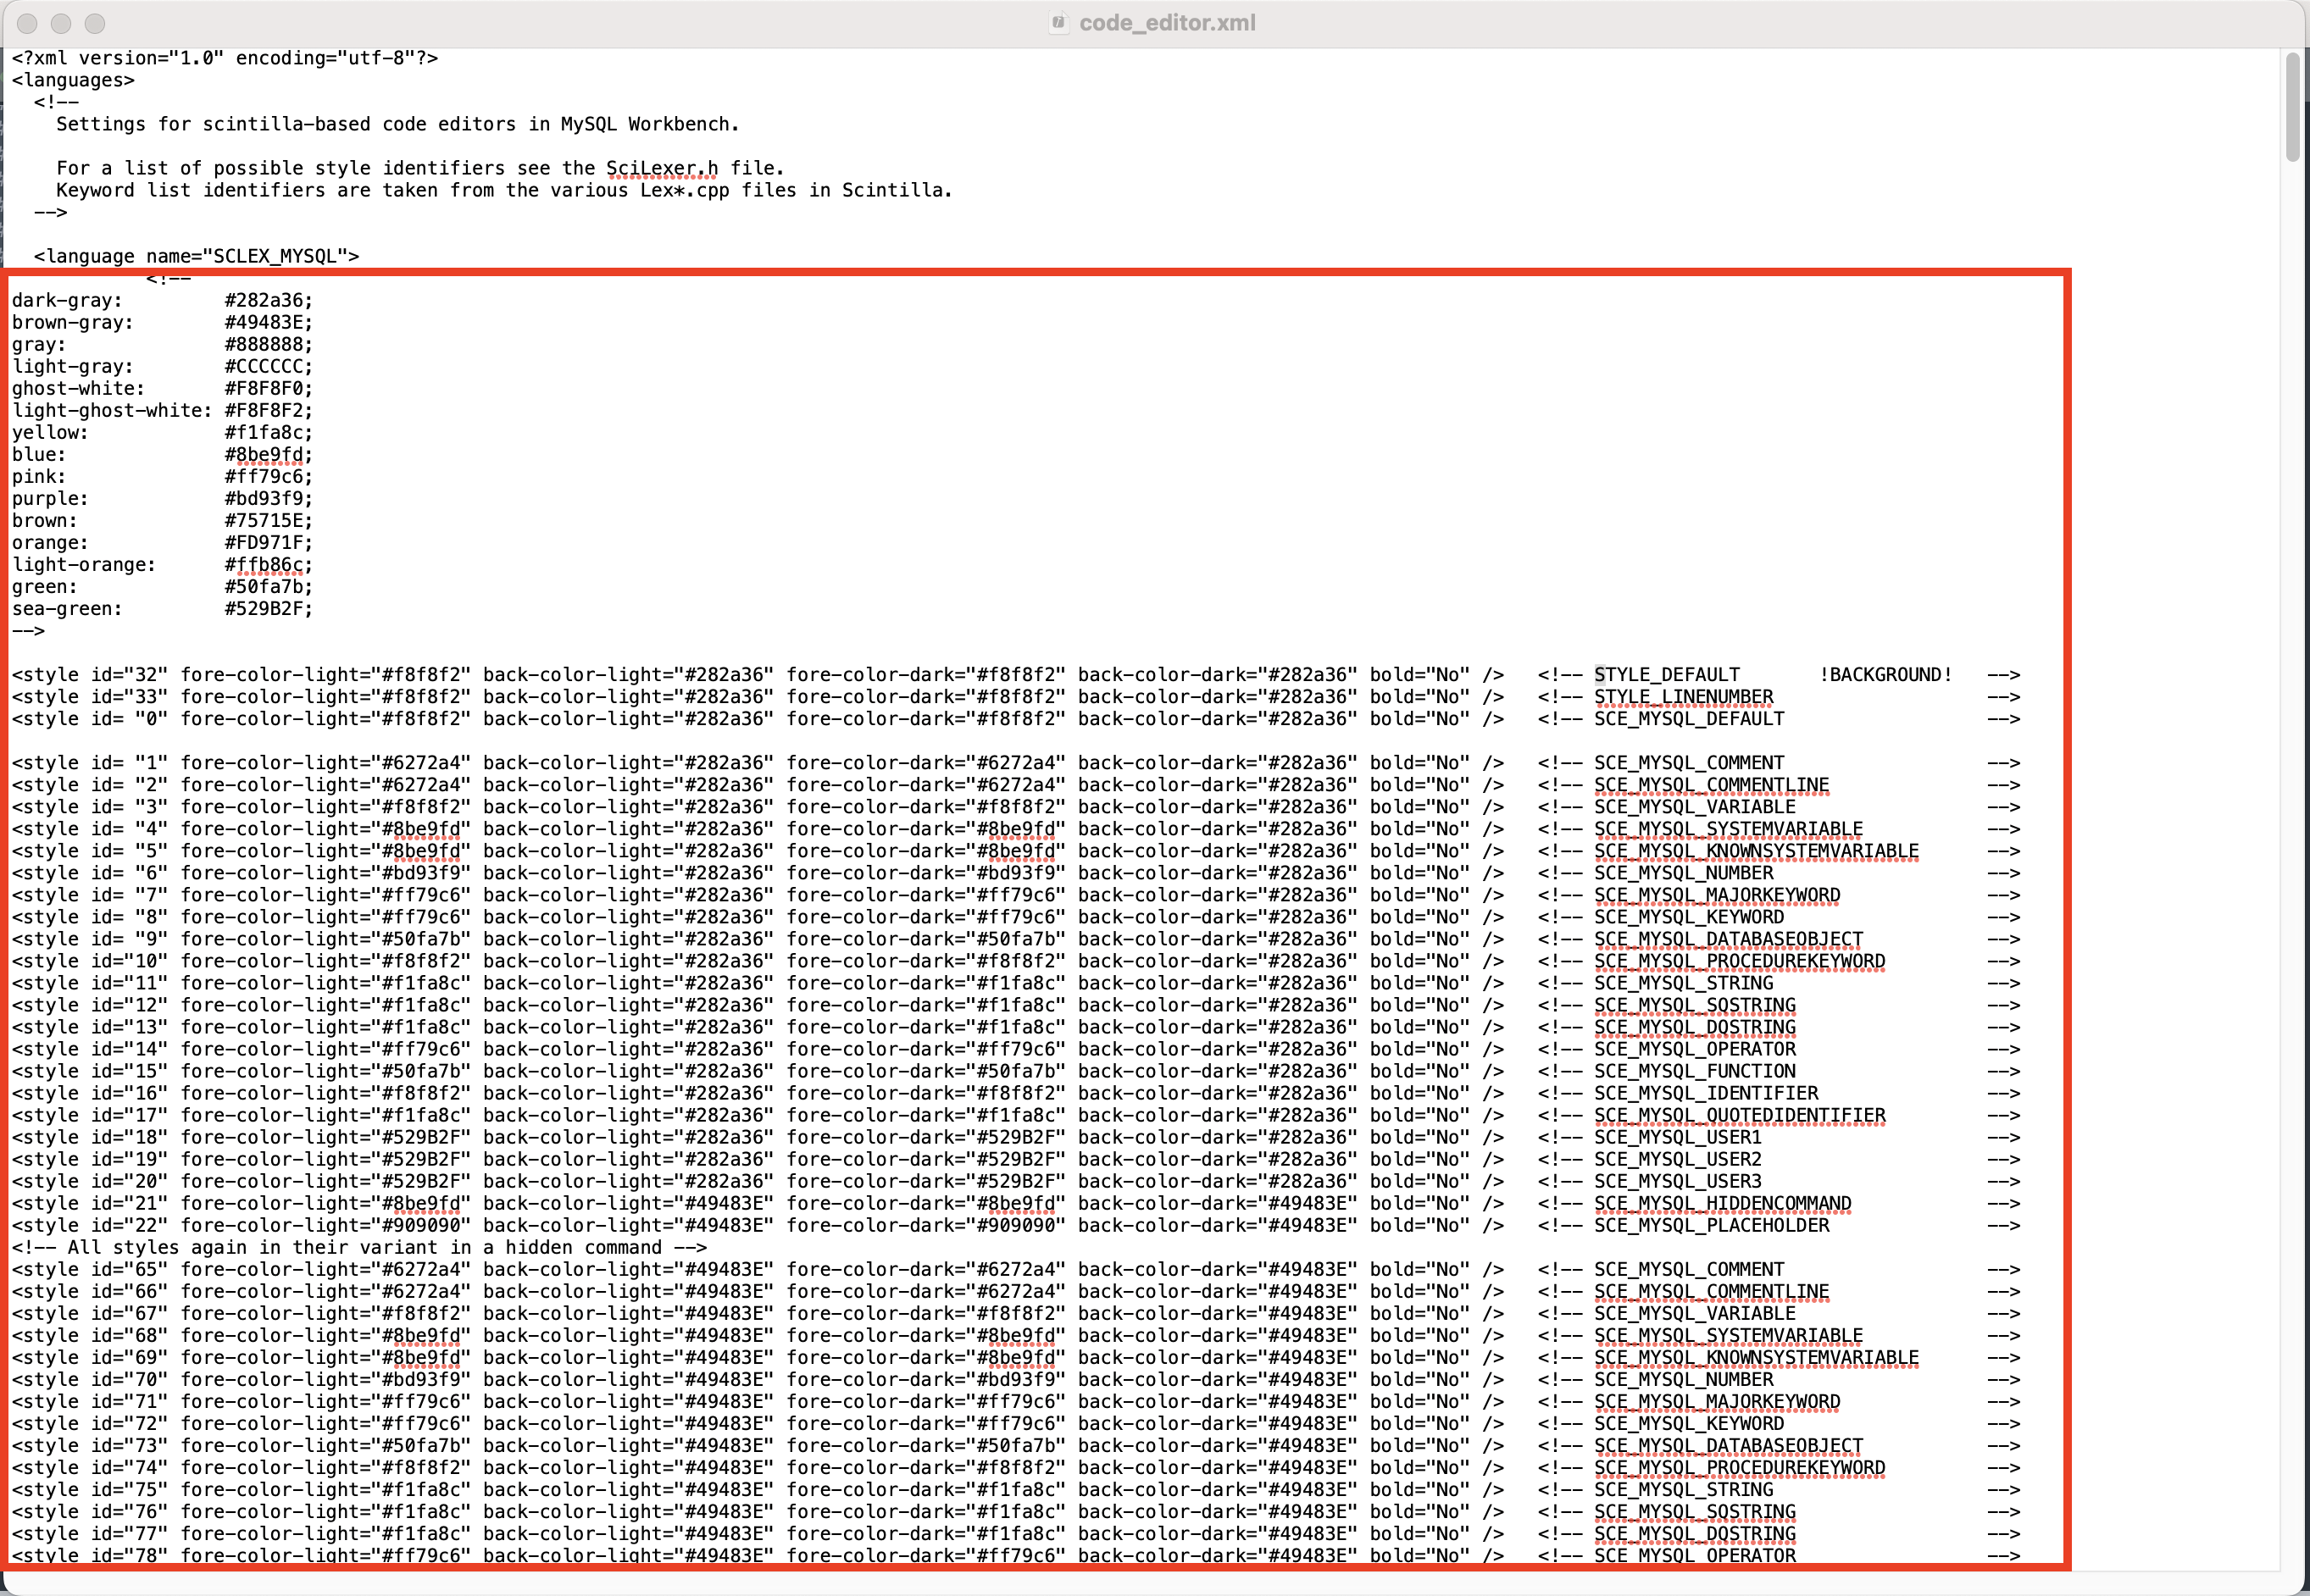Click the gray close window button
2310x1596 pixels.
click(28, 23)
